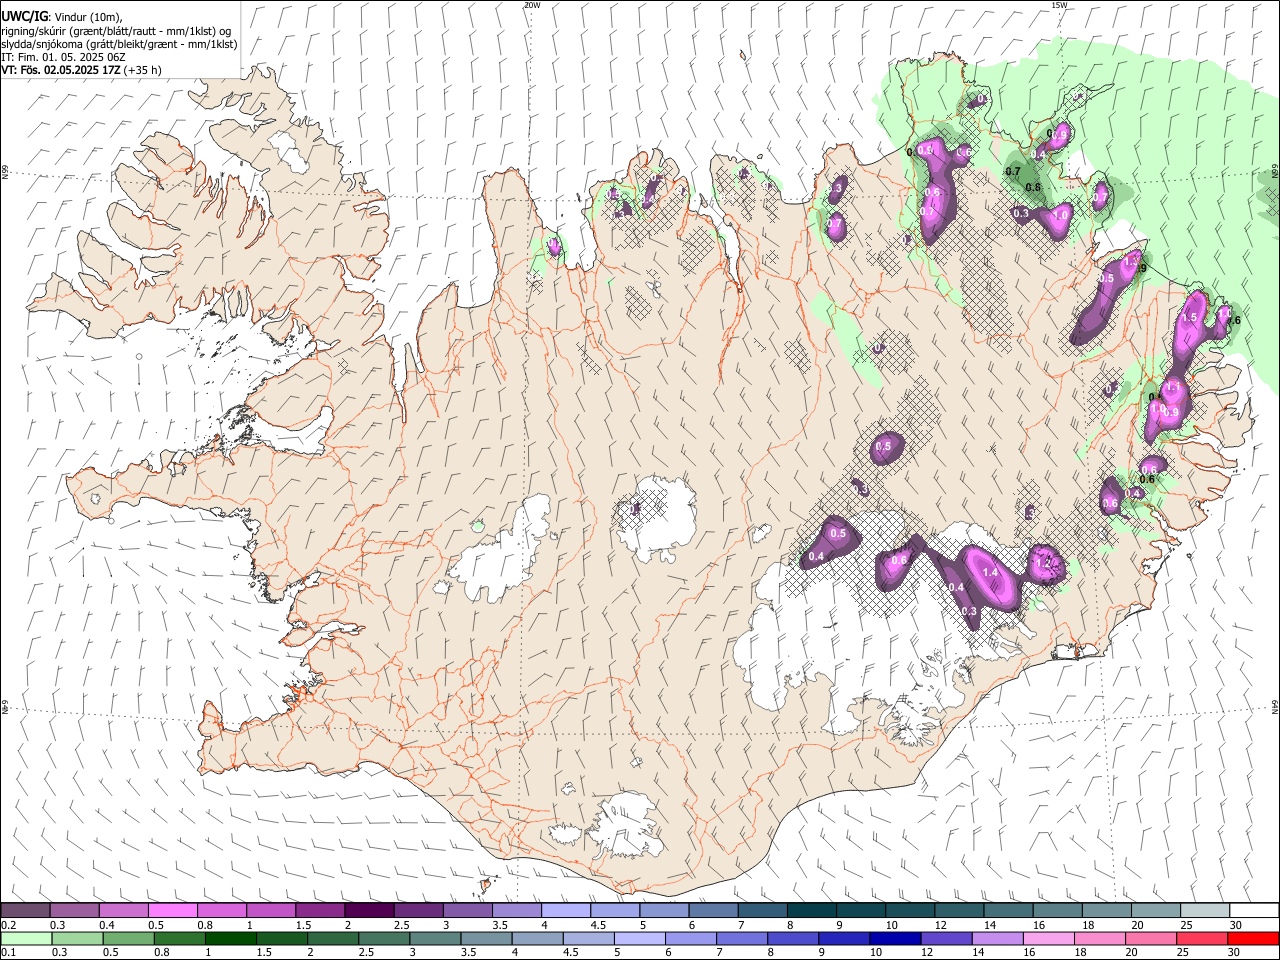Click the '1.2' snowfall value on the map
This screenshot has width=1280, height=960.
coord(1042,563)
